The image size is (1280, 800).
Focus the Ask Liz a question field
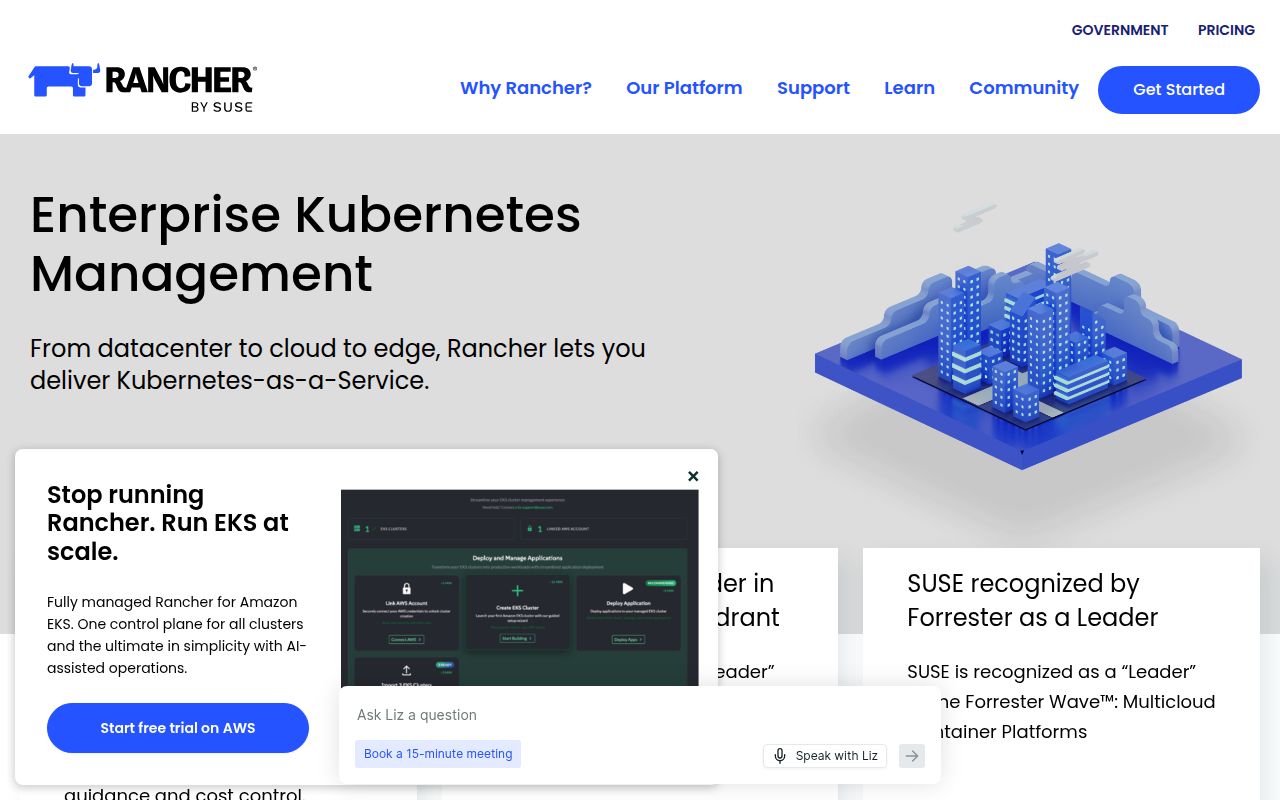pyautogui.click(x=640, y=715)
